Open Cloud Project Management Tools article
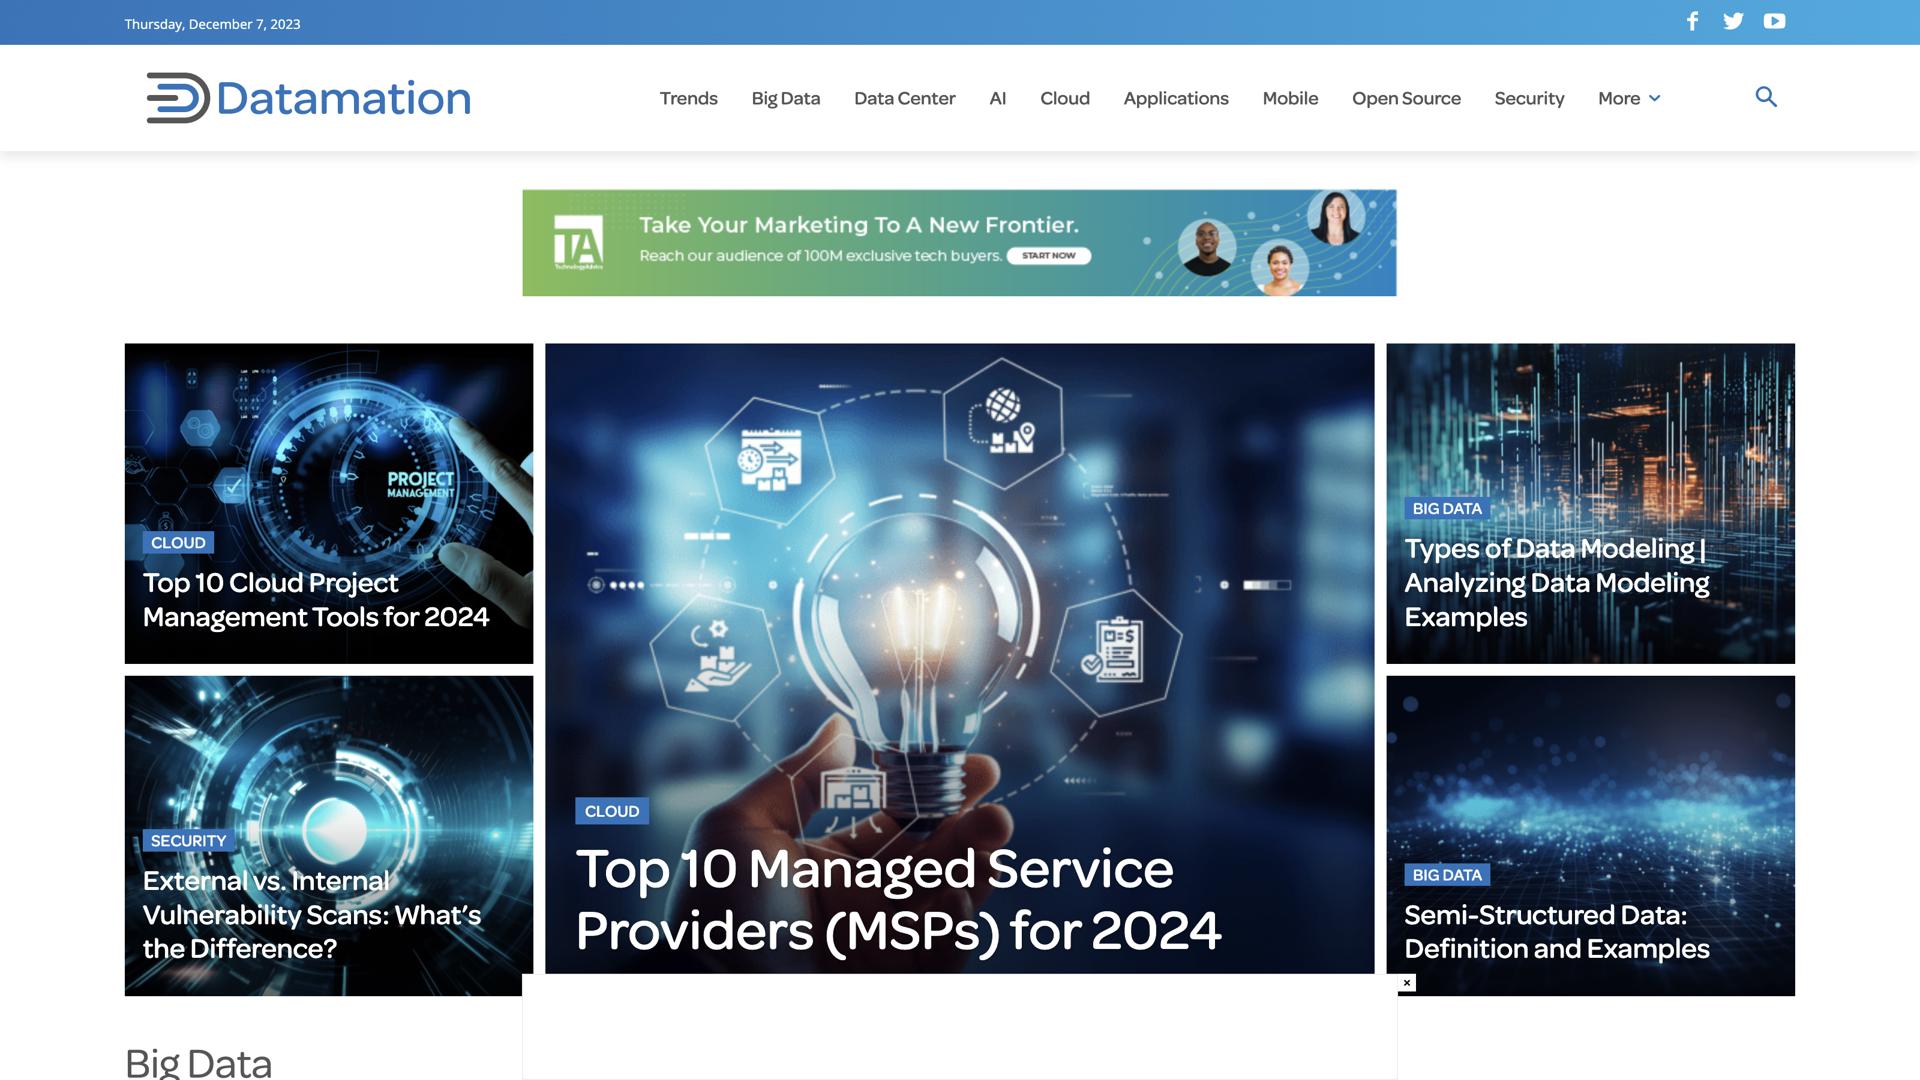 point(315,599)
